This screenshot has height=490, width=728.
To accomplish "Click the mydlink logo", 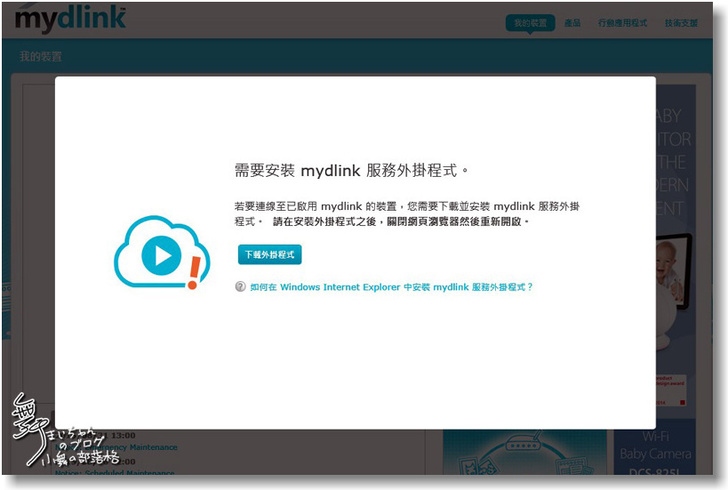I will point(71,20).
